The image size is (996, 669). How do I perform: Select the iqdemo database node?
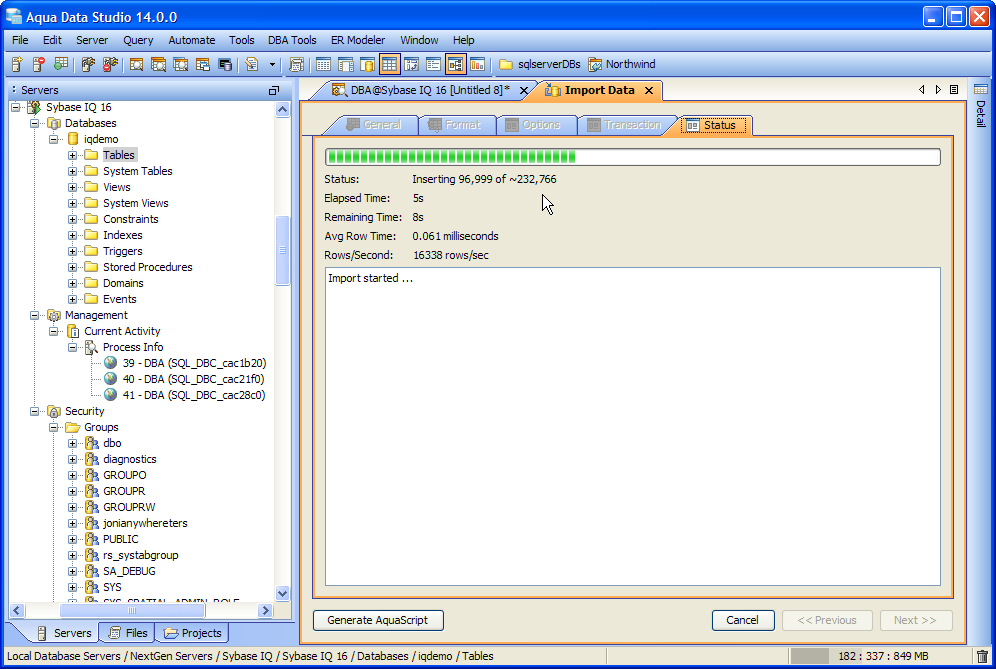[101, 139]
